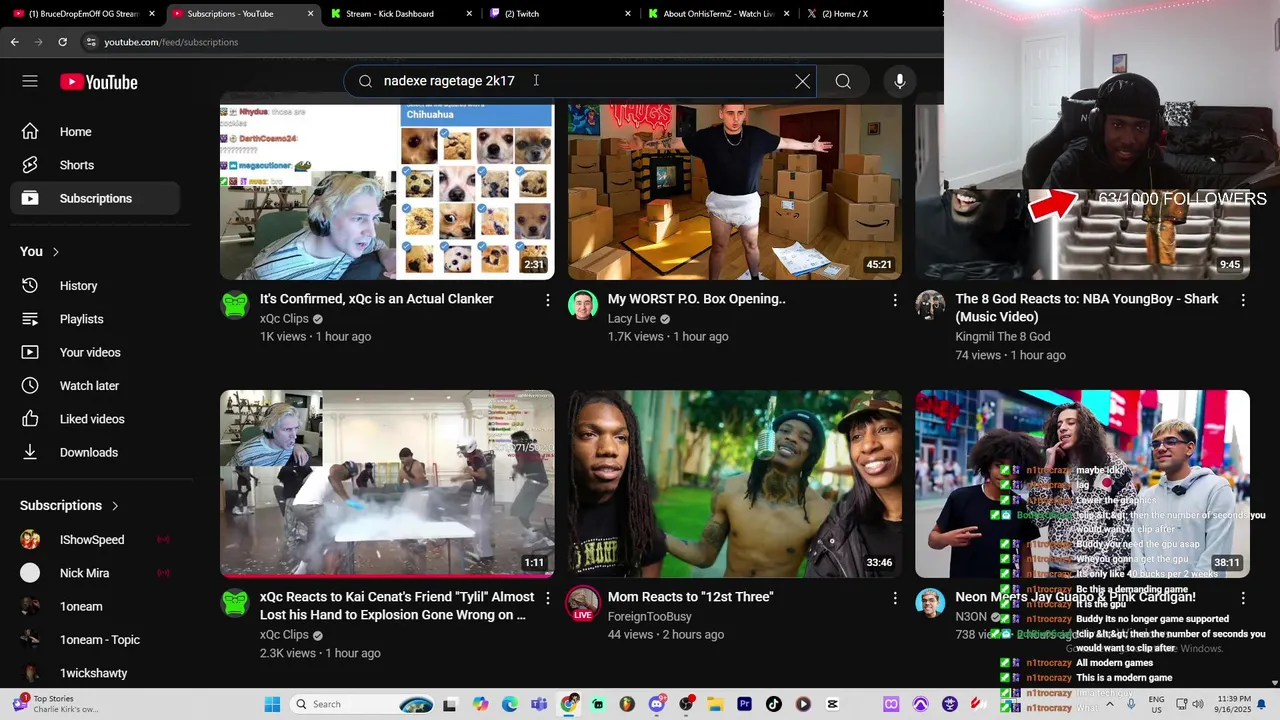The image size is (1280, 720).
Task: Start voice search with the microphone
Action: click(900, 81)
